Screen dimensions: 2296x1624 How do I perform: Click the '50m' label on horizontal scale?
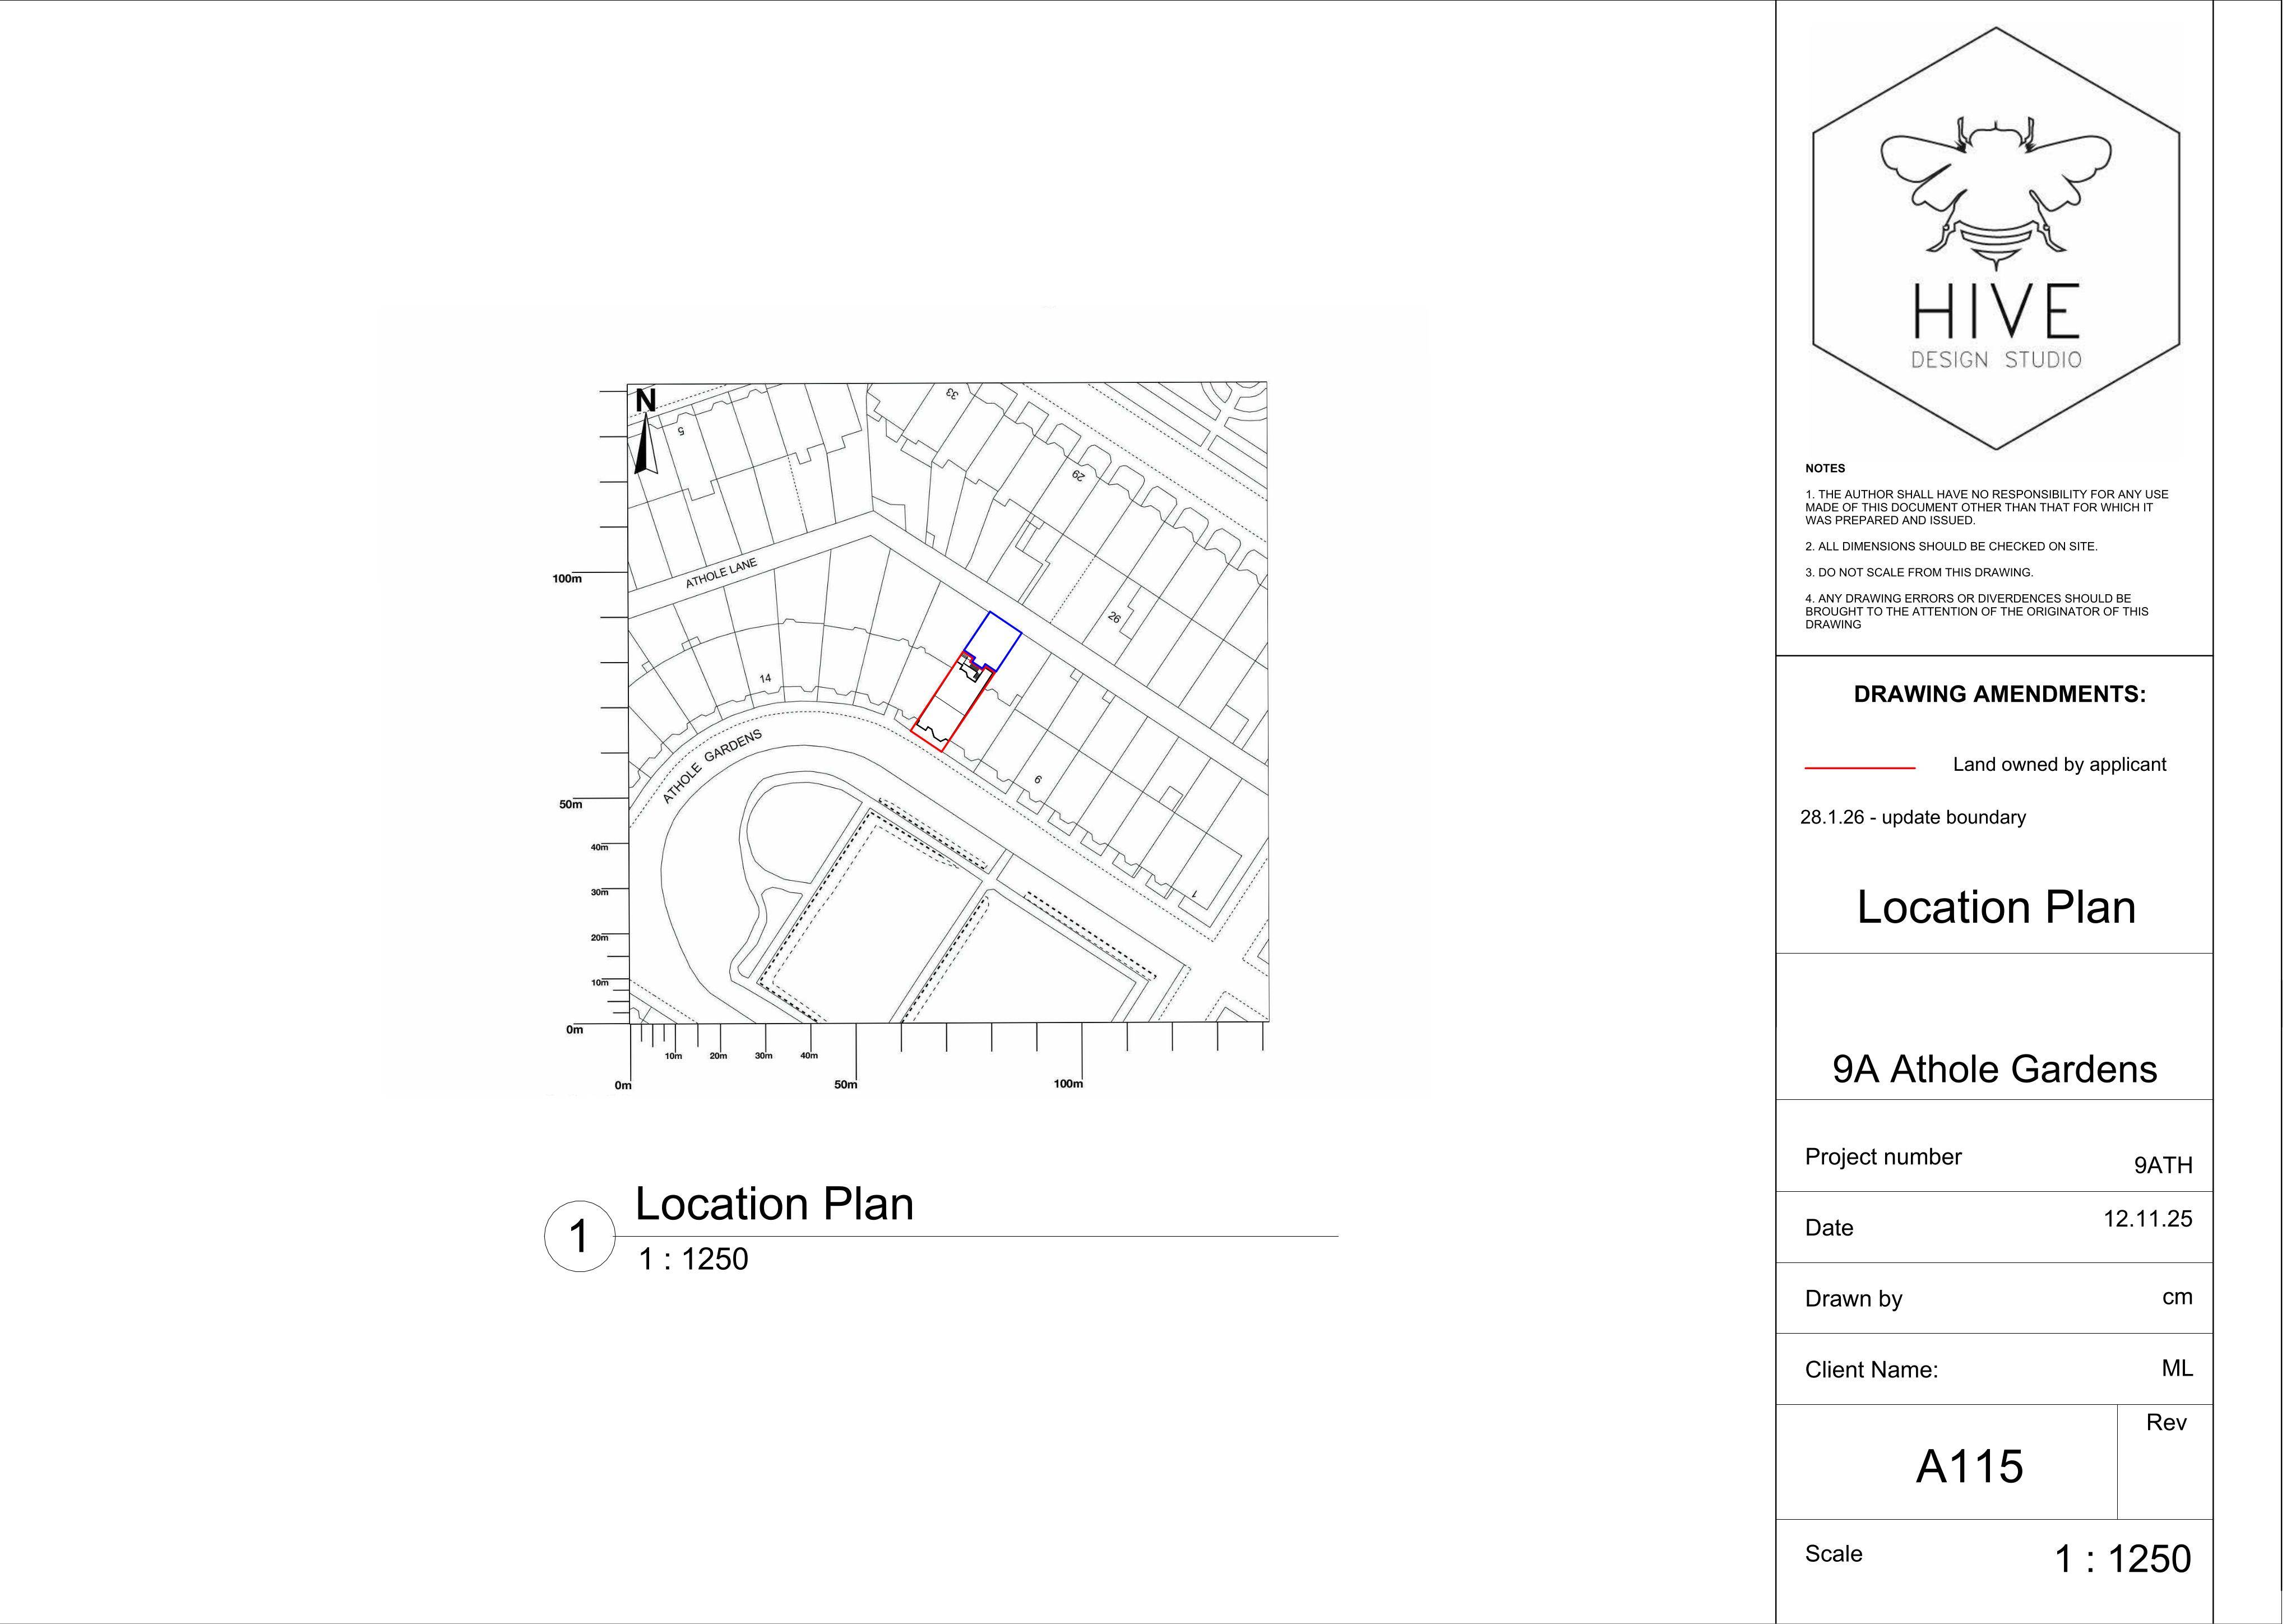coord(846,1085)
